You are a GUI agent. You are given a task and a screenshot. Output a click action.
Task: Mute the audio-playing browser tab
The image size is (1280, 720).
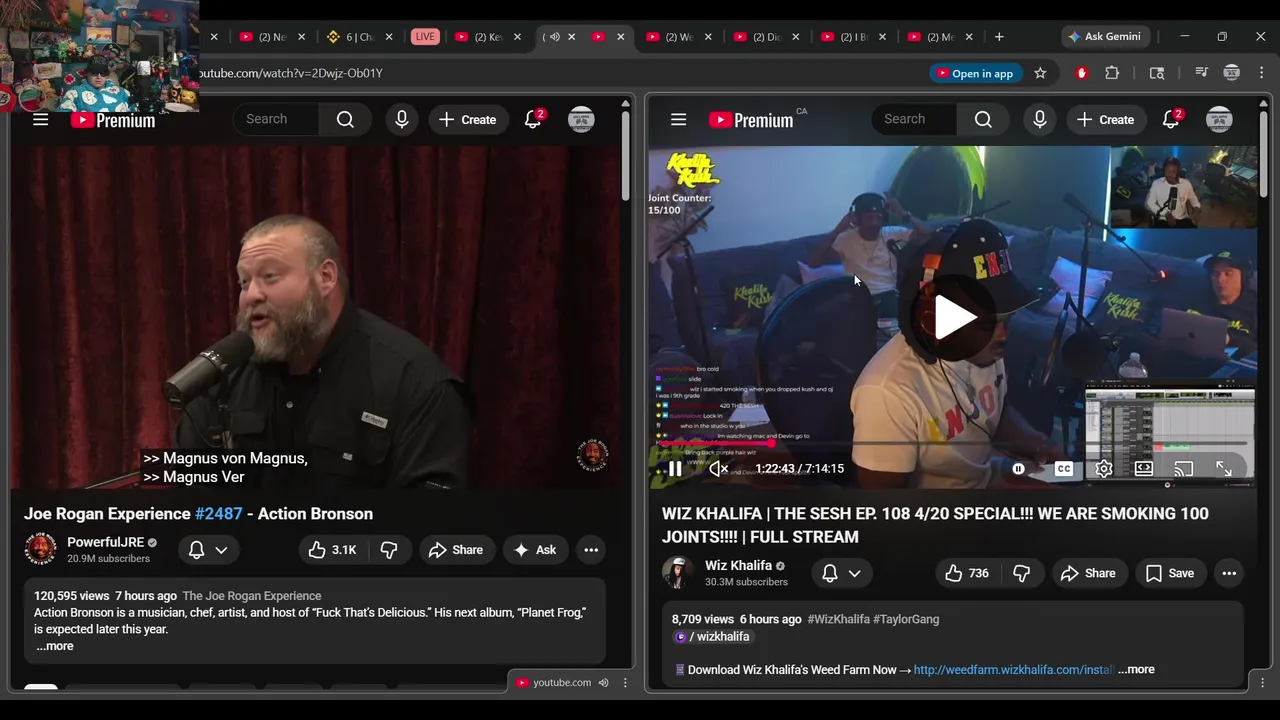point(554,37)
